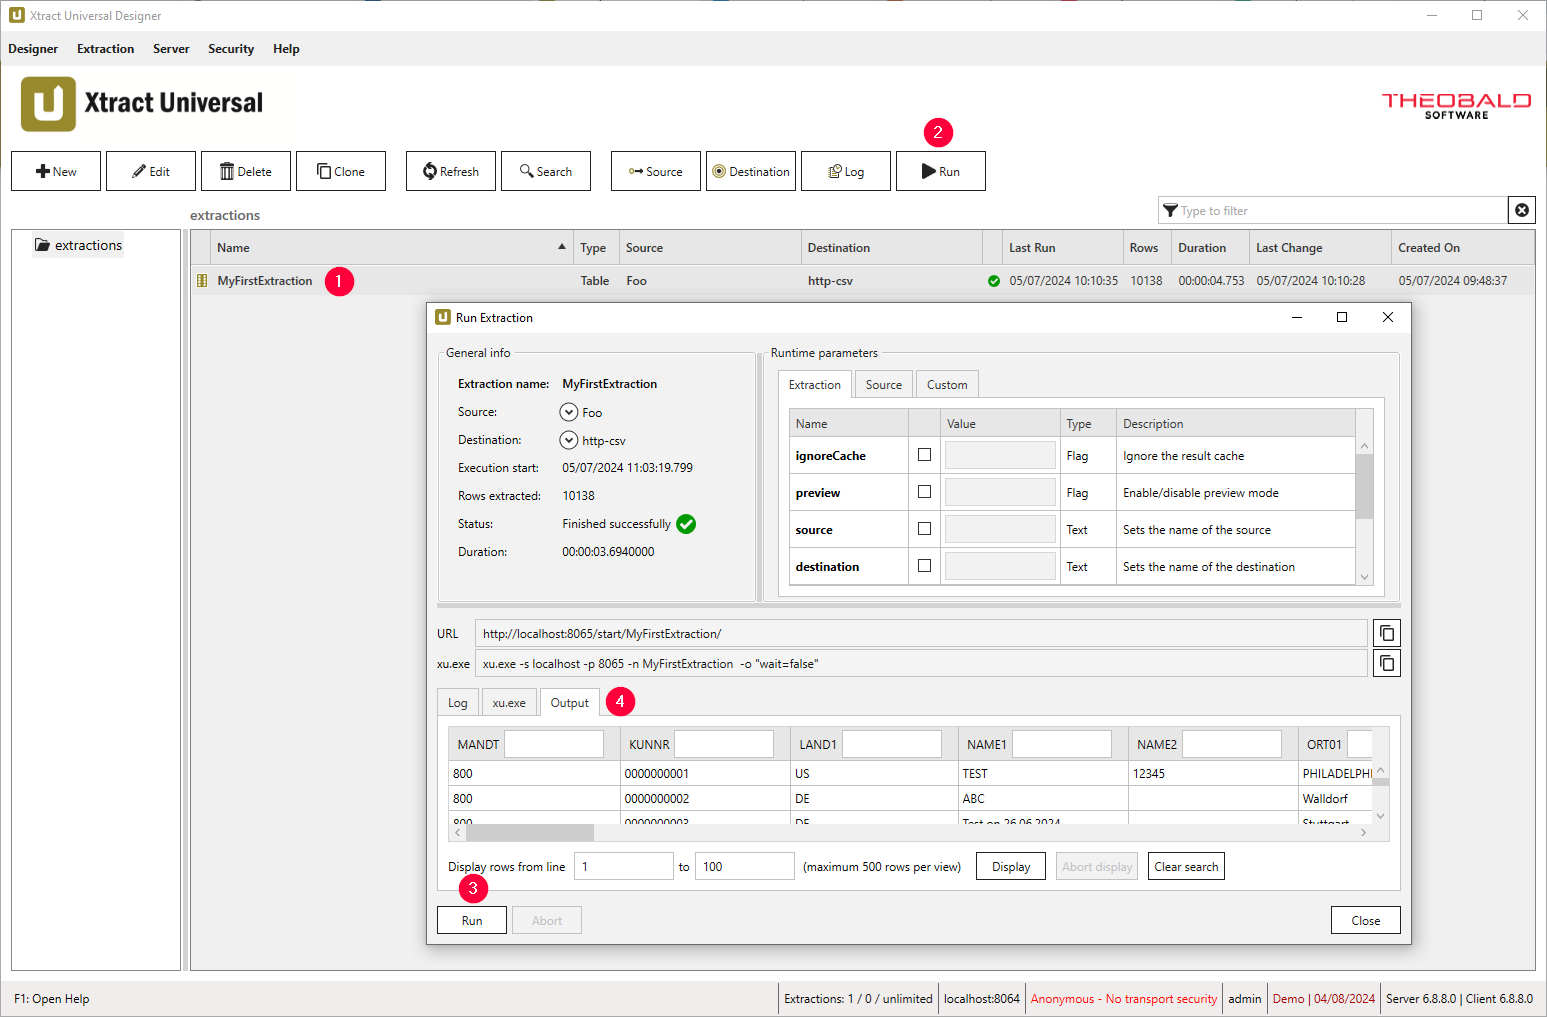The image size is (1547, 1017).
Task: Click the output cell PHILADELPHI
Action: click(1337, 773)
